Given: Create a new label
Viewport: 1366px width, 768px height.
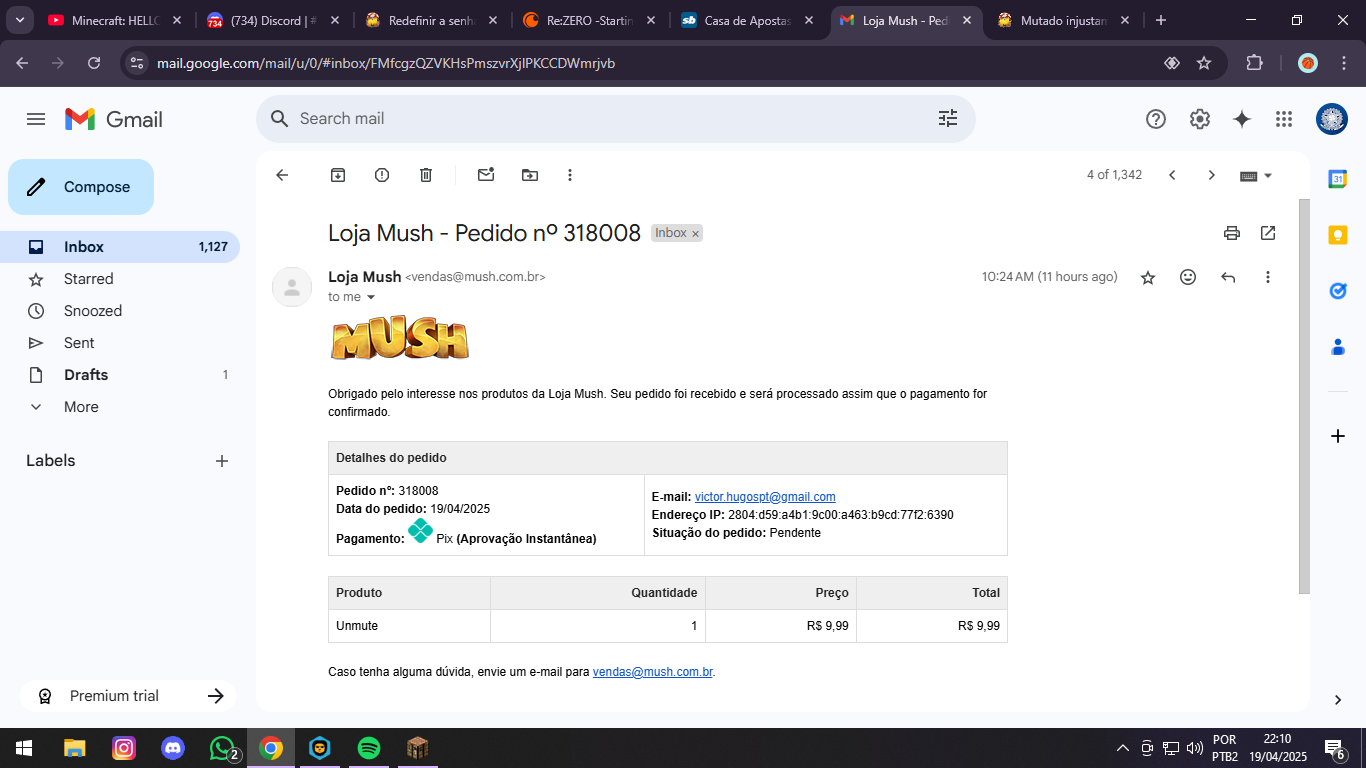Looking at the screenshot, I should click(x=222, y=461).
